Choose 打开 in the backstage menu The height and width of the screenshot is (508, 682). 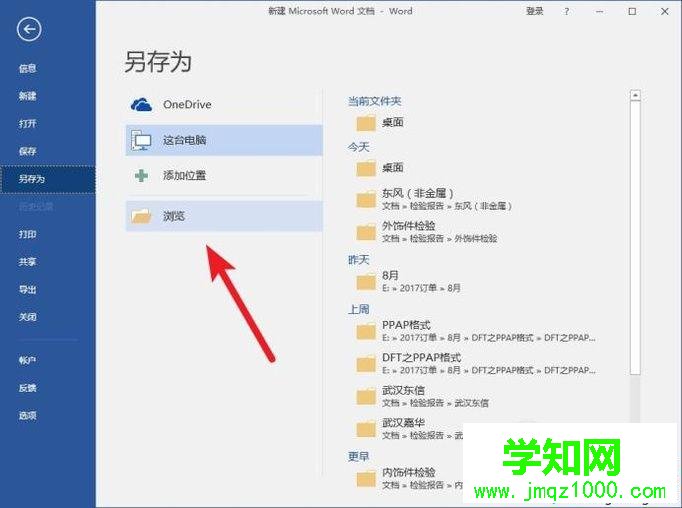click(27, 124)
